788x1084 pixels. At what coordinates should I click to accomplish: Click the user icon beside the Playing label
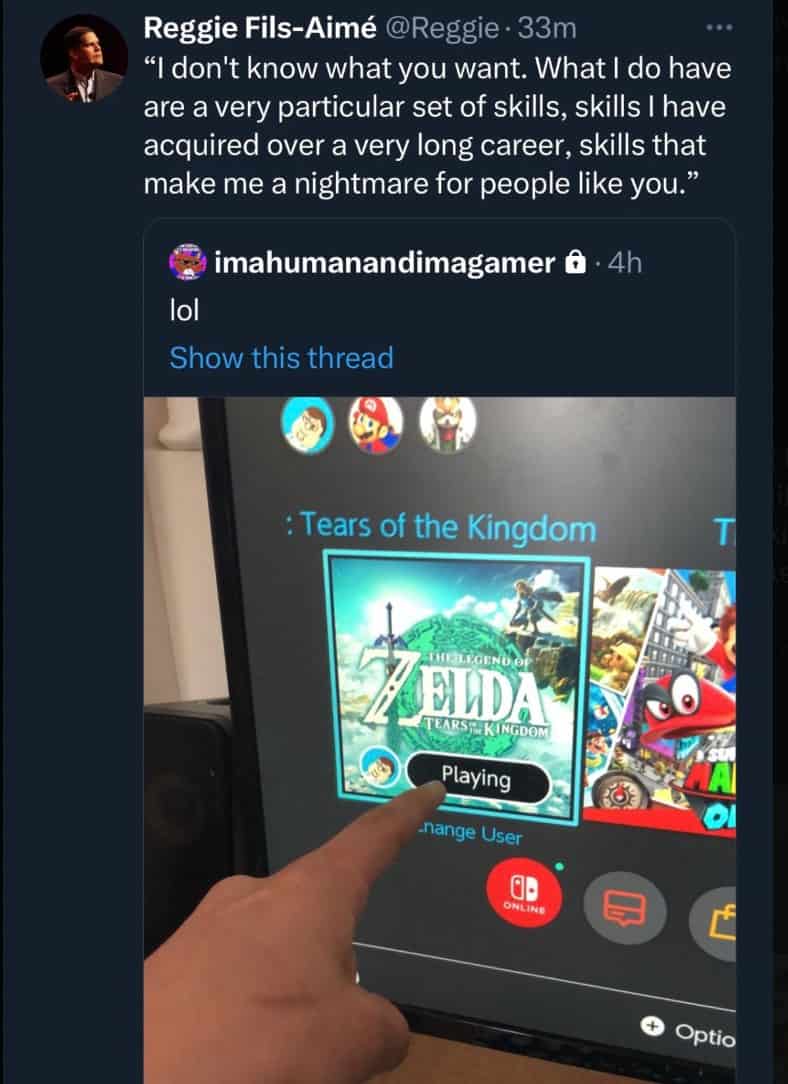[380, 767]
